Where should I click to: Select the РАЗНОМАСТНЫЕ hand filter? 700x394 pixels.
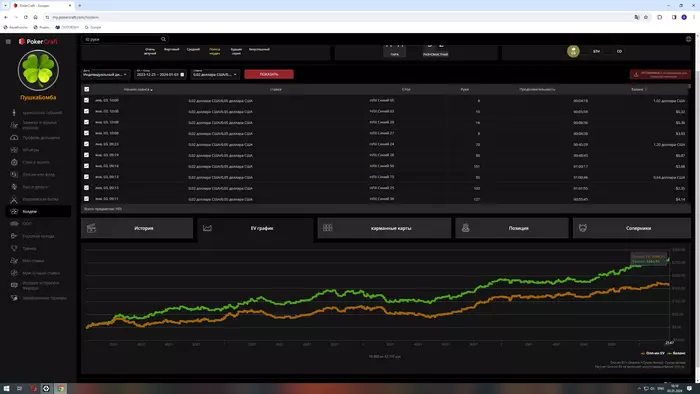coord(435,52)
